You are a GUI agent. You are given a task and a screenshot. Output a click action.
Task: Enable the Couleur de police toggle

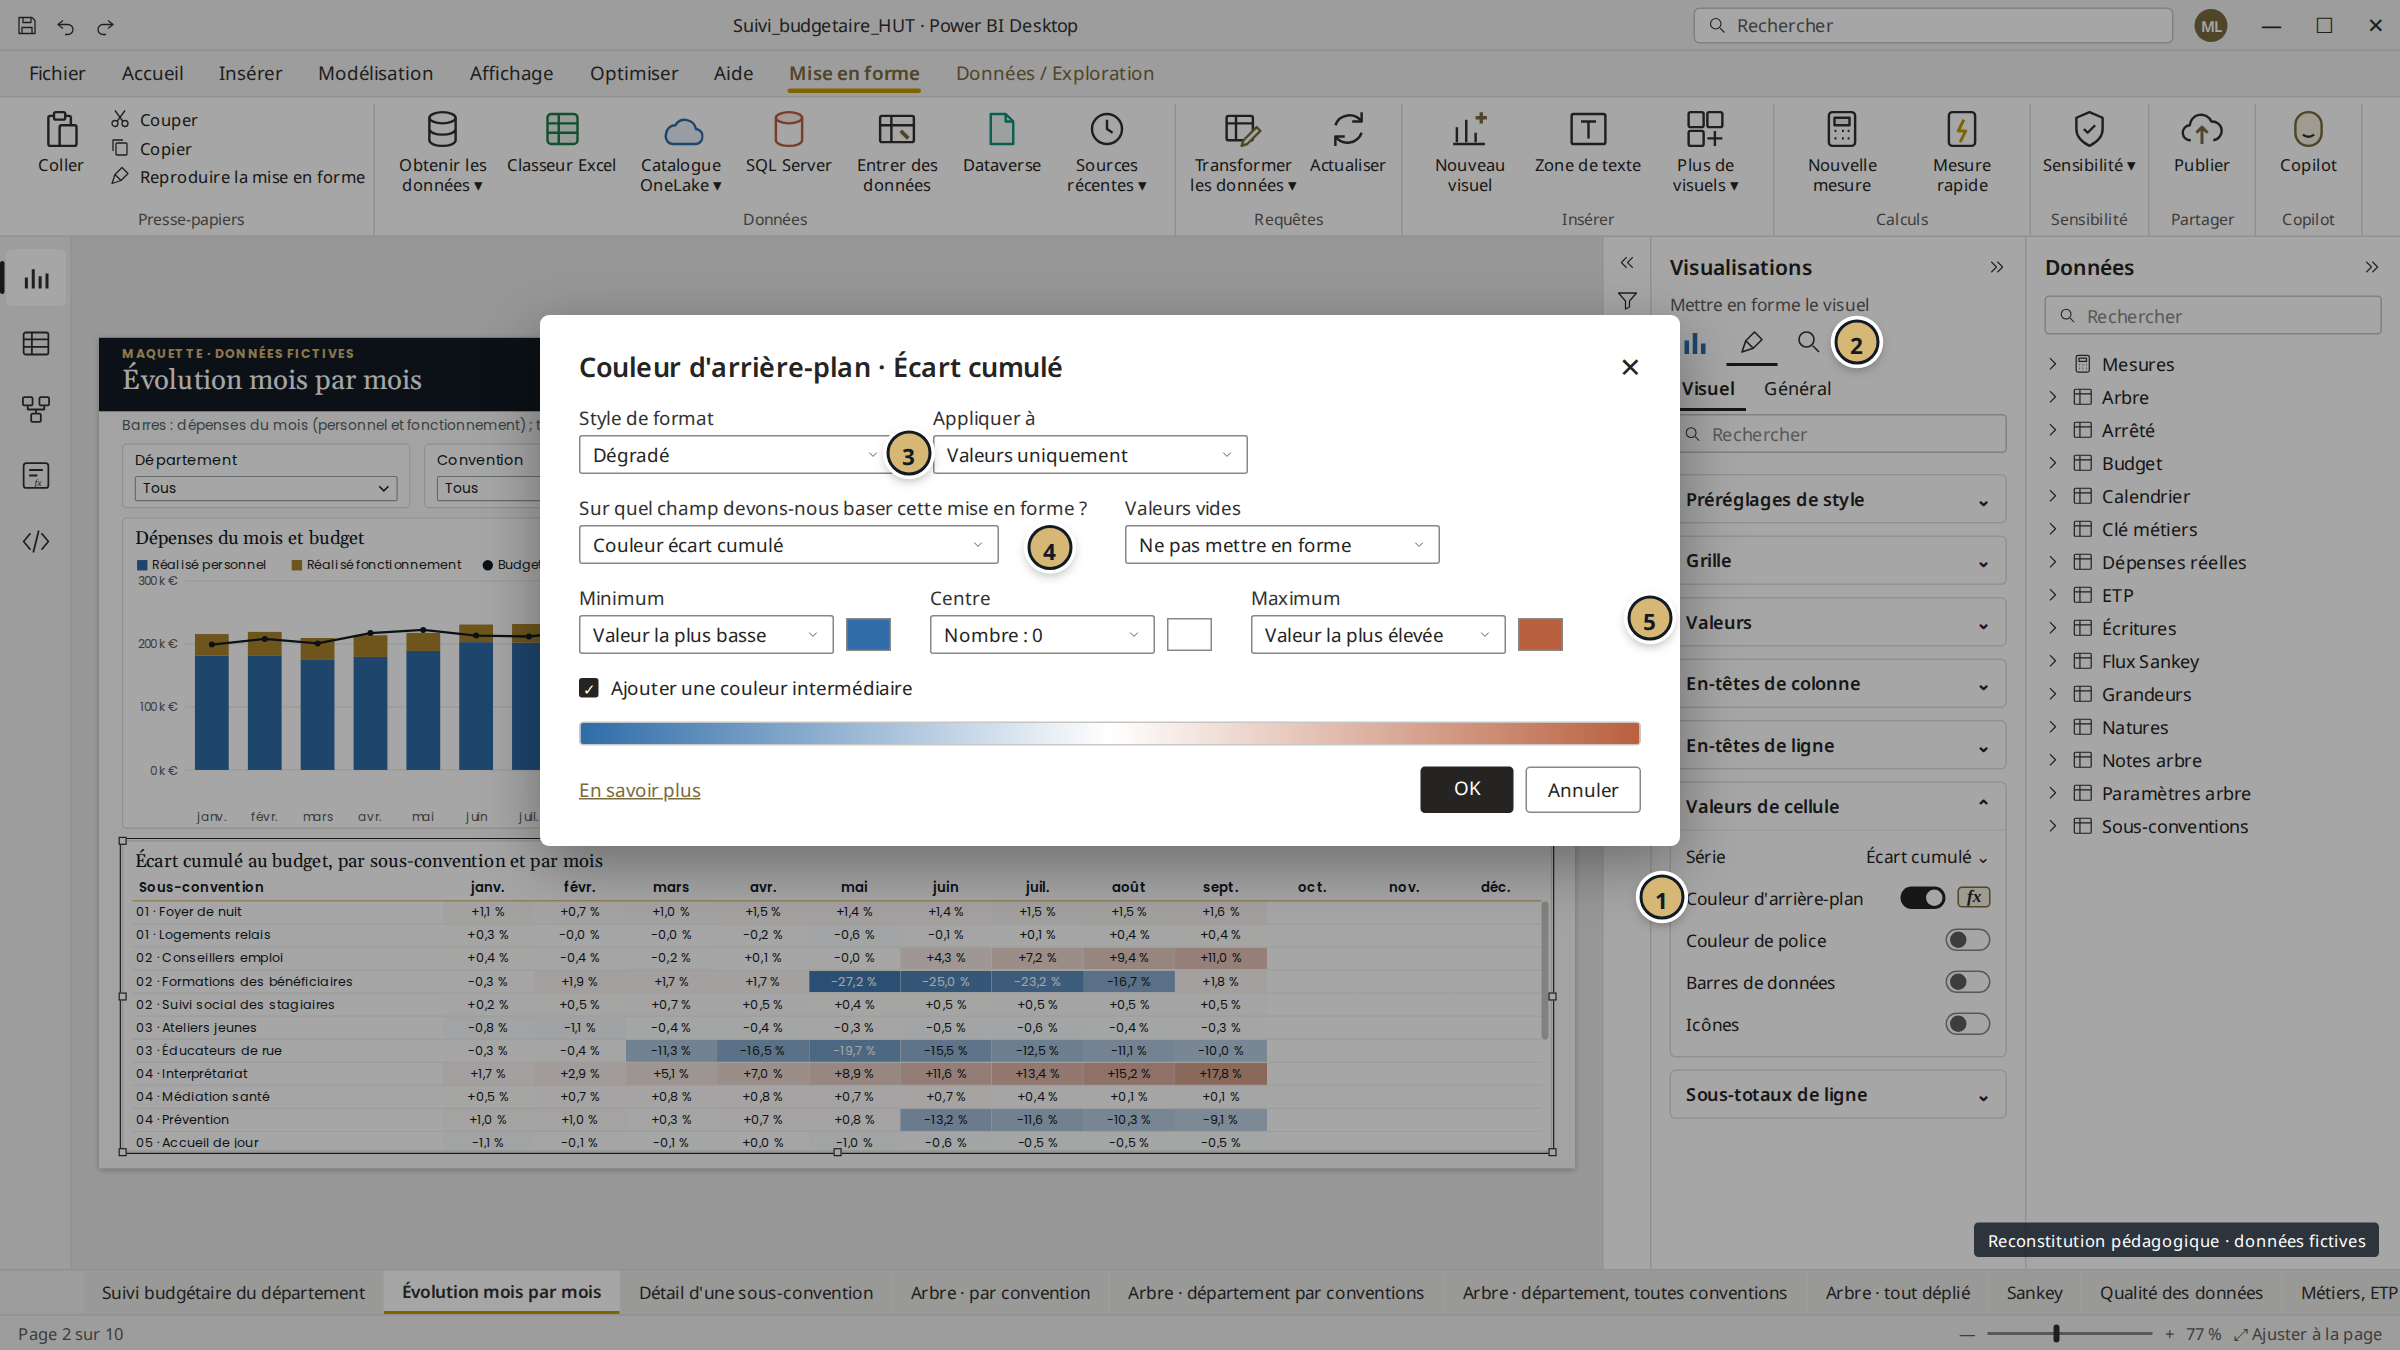click(1967, 940)
